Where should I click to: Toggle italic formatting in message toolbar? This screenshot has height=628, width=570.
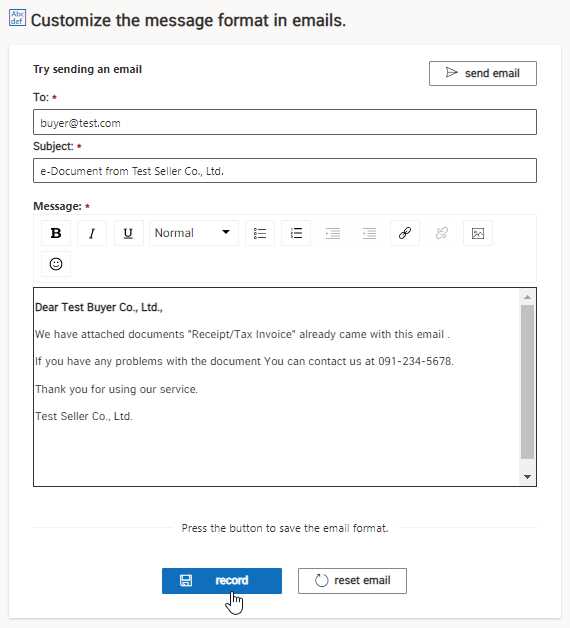click(x=92, y=233)
